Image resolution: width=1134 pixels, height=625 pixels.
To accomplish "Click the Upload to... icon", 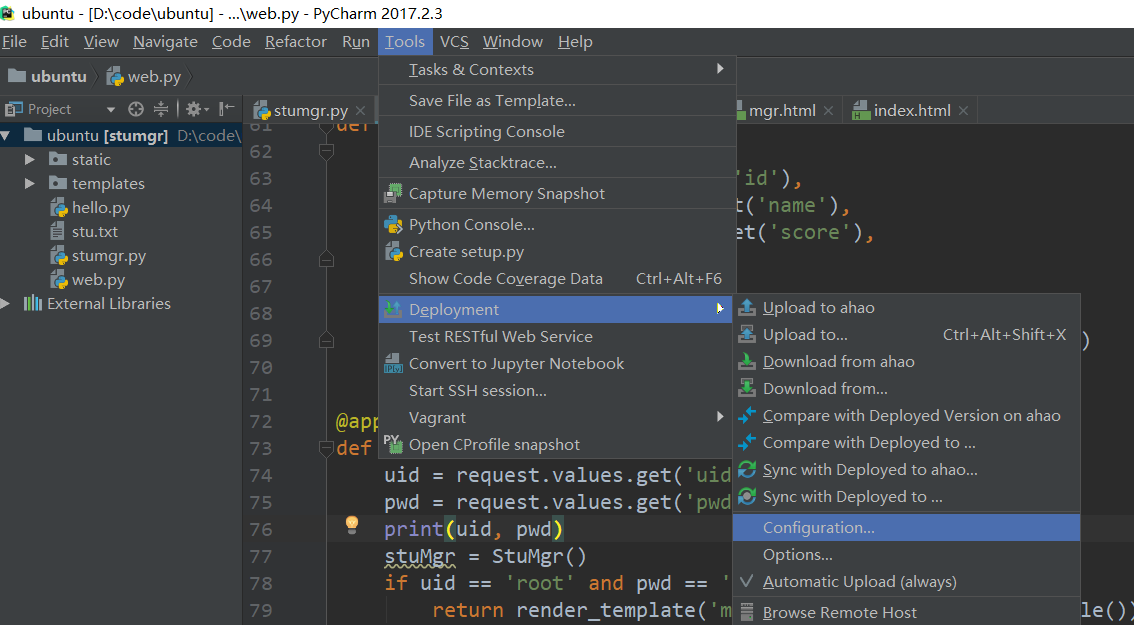I will point(747,335).
